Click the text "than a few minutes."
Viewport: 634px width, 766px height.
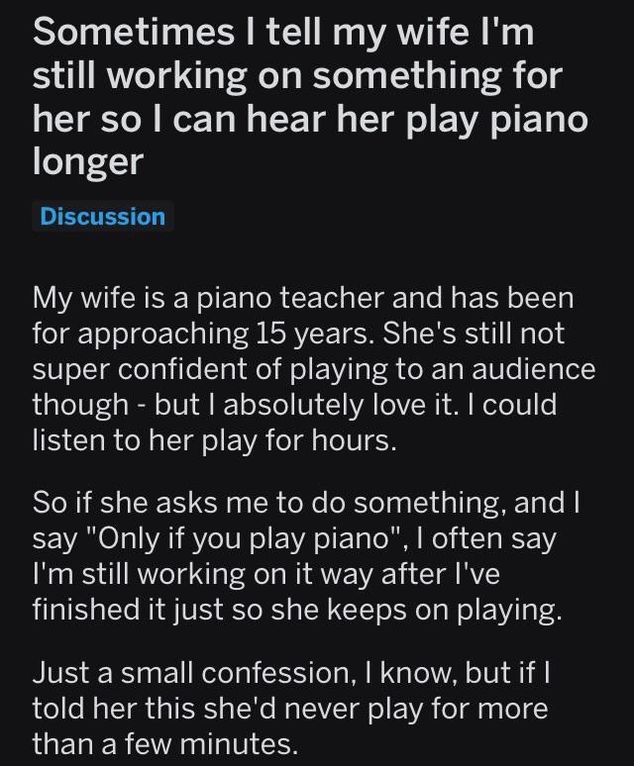tap(165, 744)
